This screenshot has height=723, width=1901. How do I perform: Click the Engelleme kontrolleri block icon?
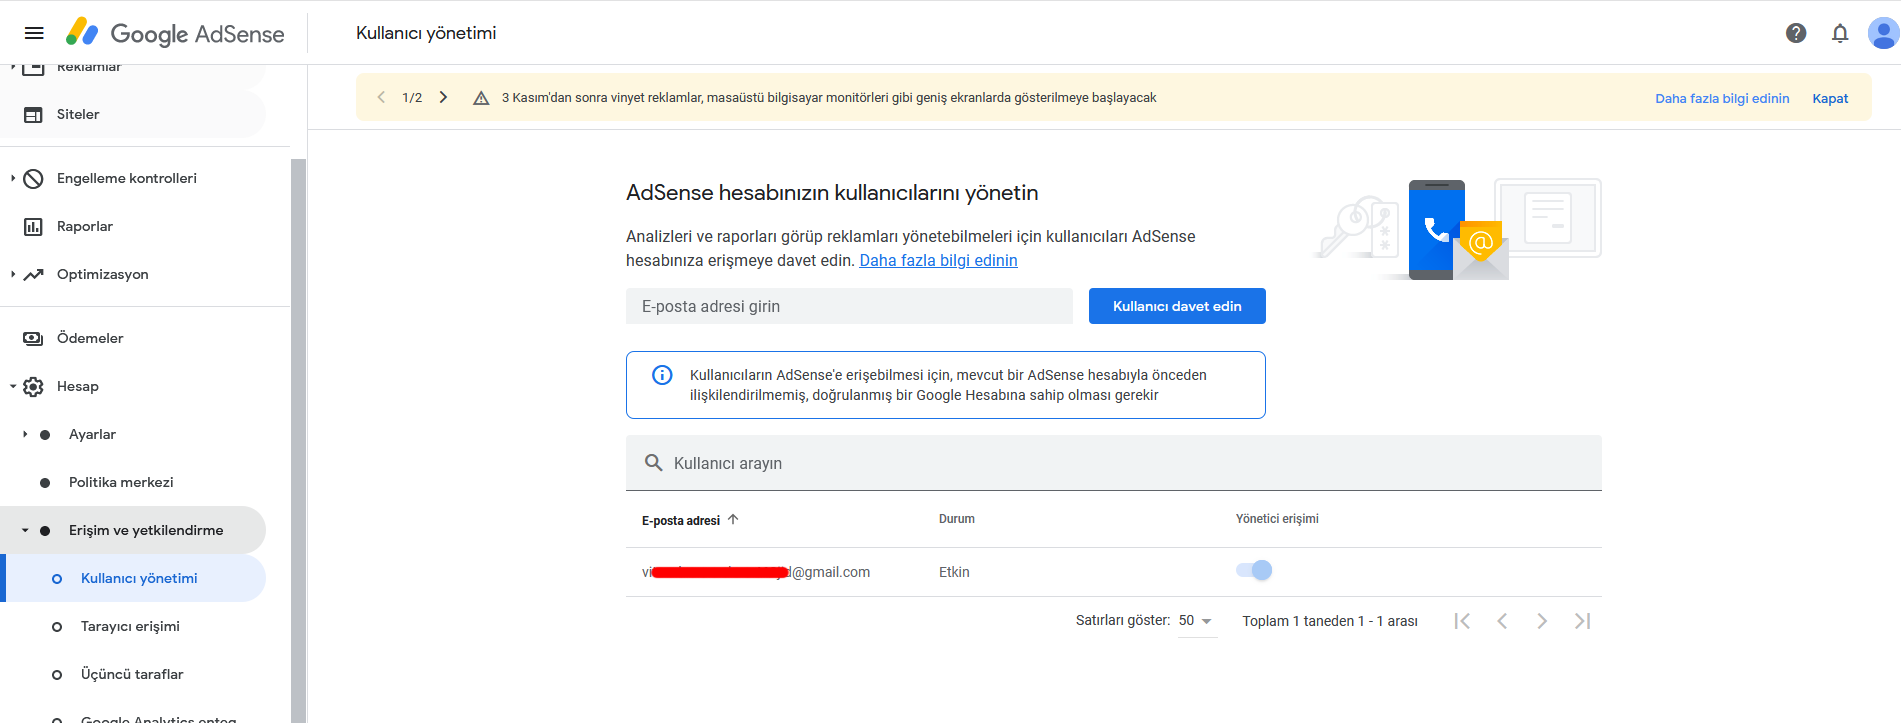point(33,179)
